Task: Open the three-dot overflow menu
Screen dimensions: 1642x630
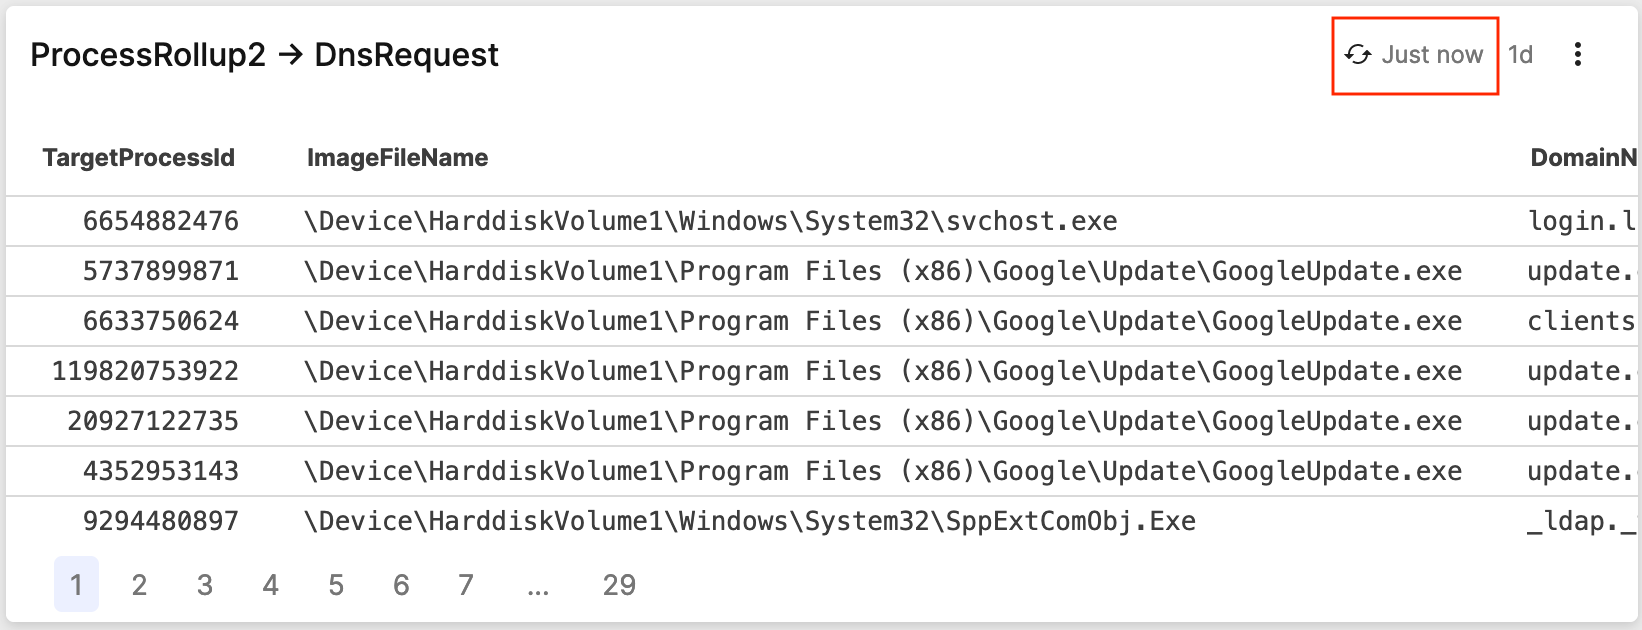Action: click(x=1579, y=55)
